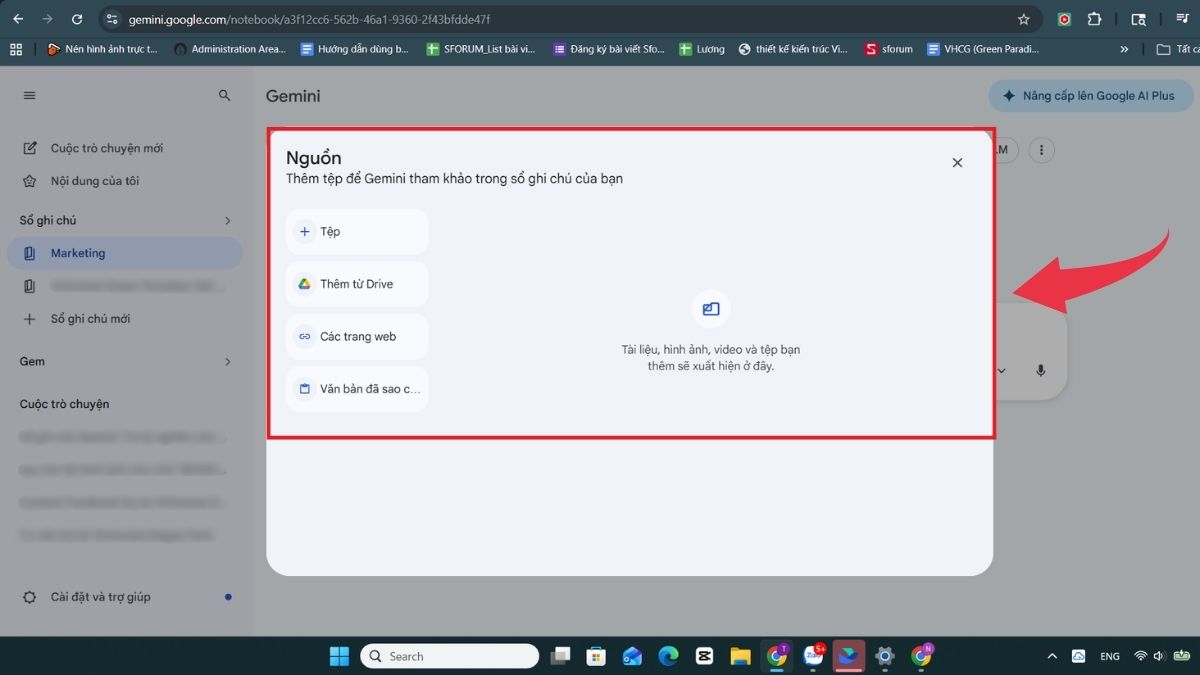
Task: Show hidden system tray icons
Action: (x=1052, y=656)
